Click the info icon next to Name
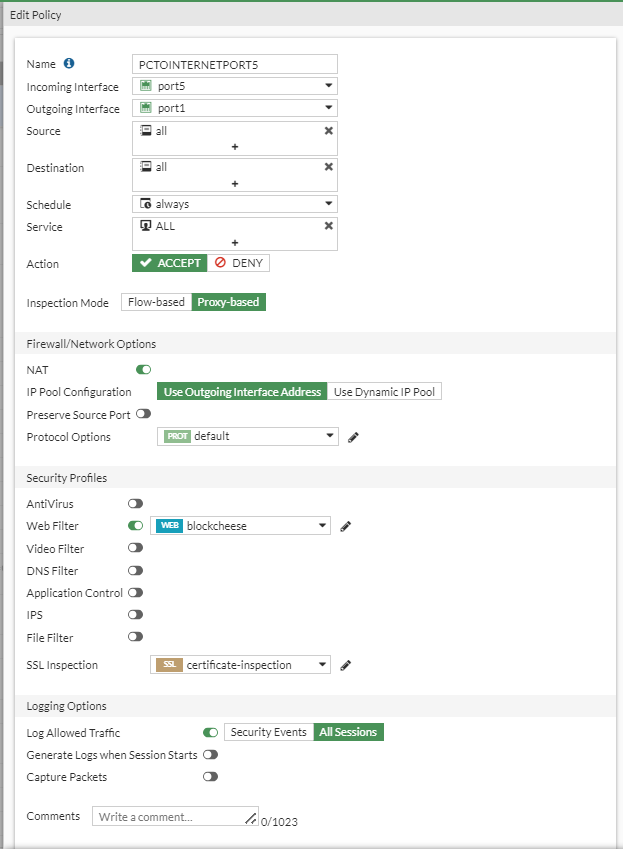The image size is (623, 849). click(x=69, y=64)
